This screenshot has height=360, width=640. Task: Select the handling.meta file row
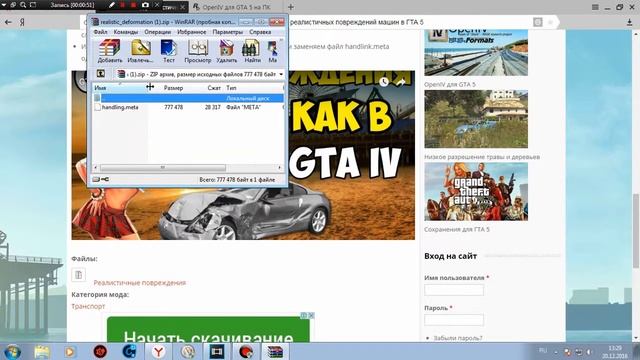pos(188,107)
